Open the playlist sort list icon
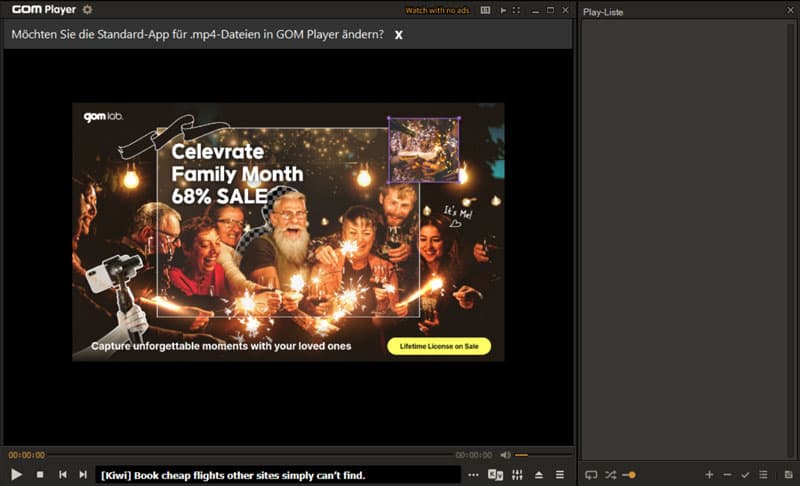This screenshot has width=800, height=486. (x=763, y=475)
